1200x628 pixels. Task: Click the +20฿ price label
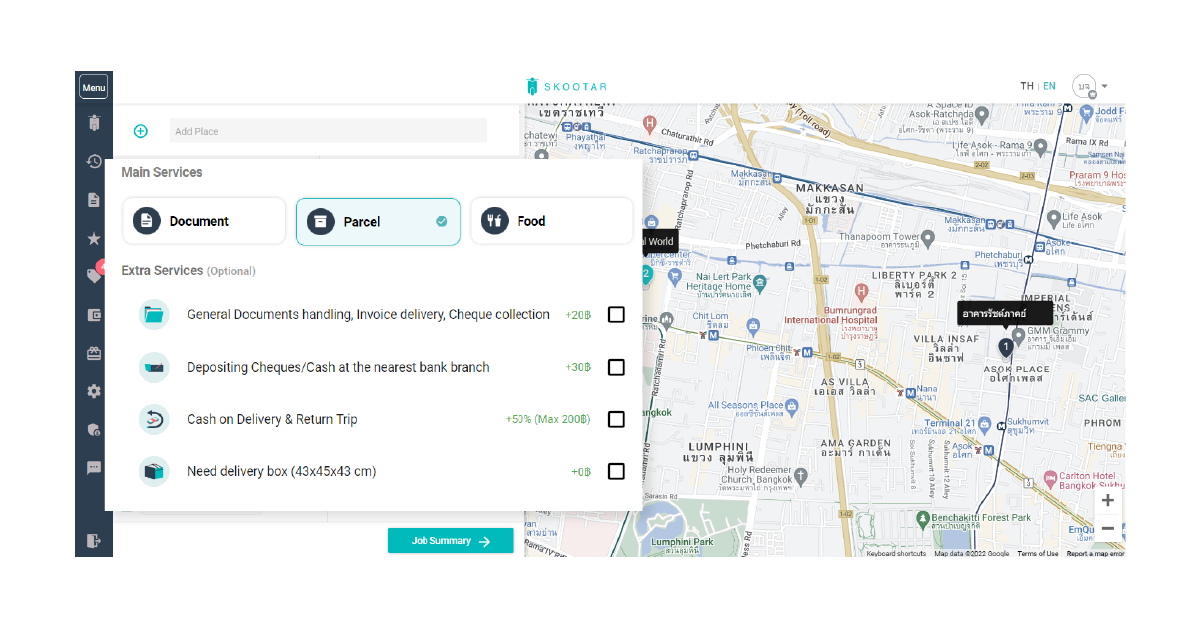click(x=578, y=315)
